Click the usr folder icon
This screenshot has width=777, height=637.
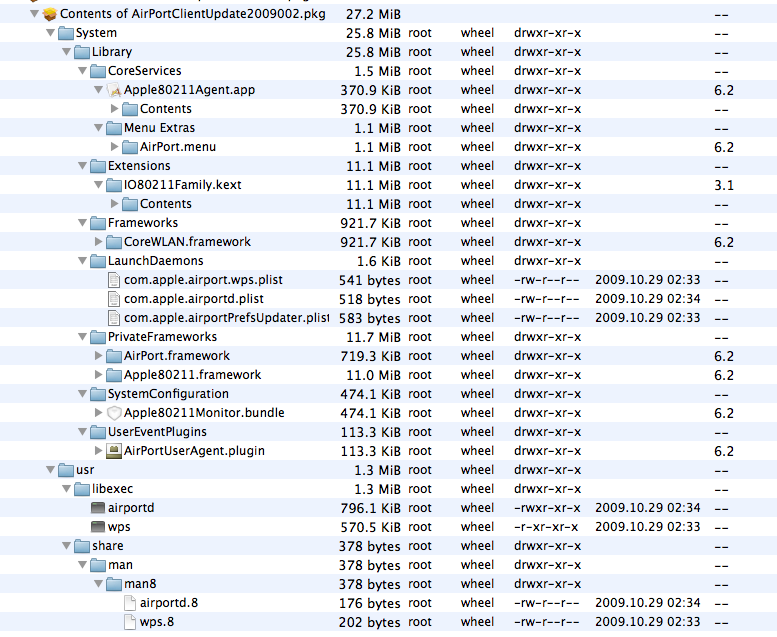(x=65, y=470)
